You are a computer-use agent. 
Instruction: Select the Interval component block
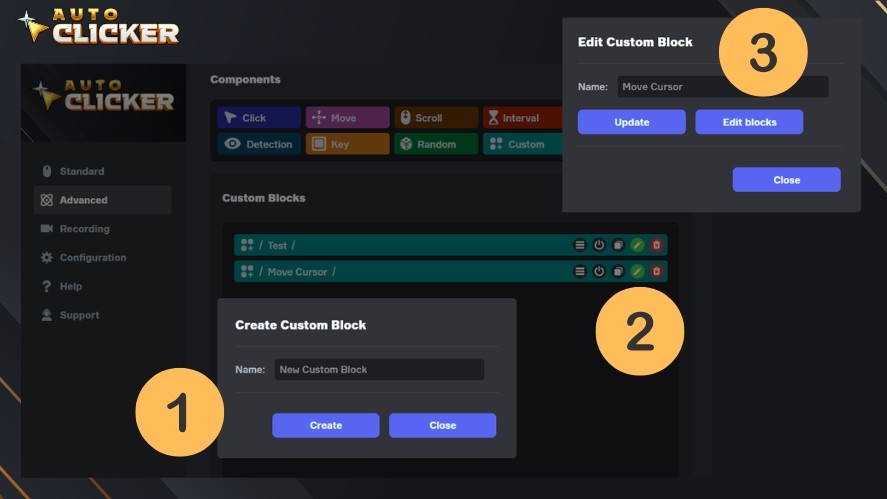(x=523, y=118)
